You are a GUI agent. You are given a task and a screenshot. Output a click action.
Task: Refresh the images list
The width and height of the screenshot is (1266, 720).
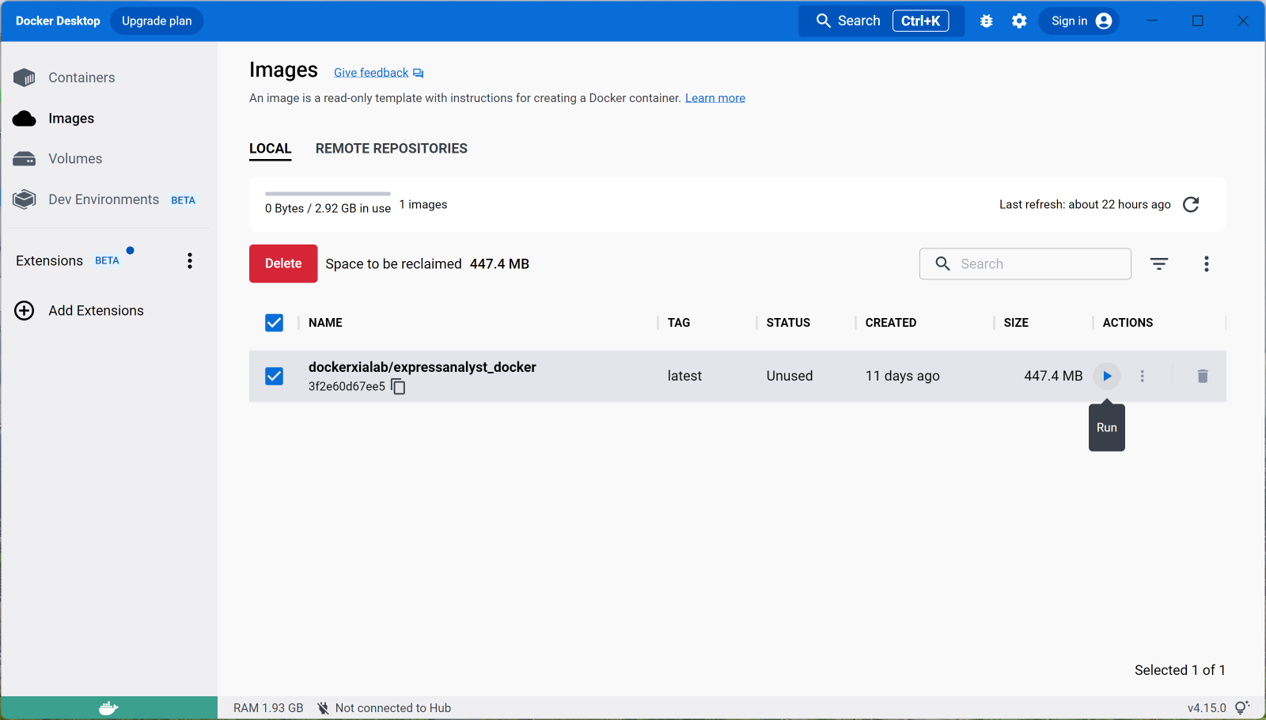point(1191,204)
